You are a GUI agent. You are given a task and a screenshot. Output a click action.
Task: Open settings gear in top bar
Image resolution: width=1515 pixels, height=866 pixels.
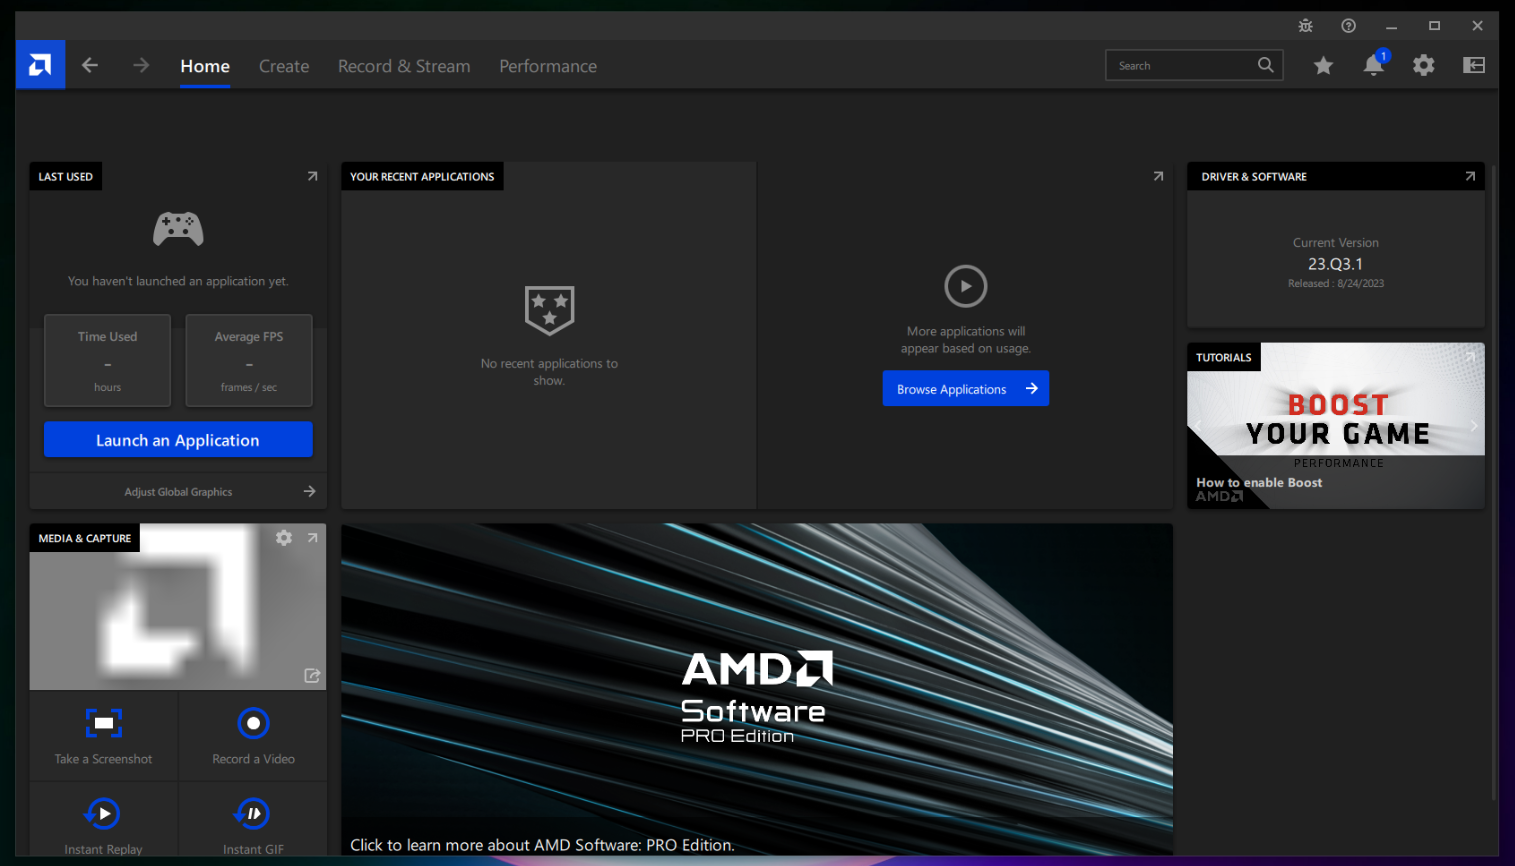click(x=1424, y=65)
